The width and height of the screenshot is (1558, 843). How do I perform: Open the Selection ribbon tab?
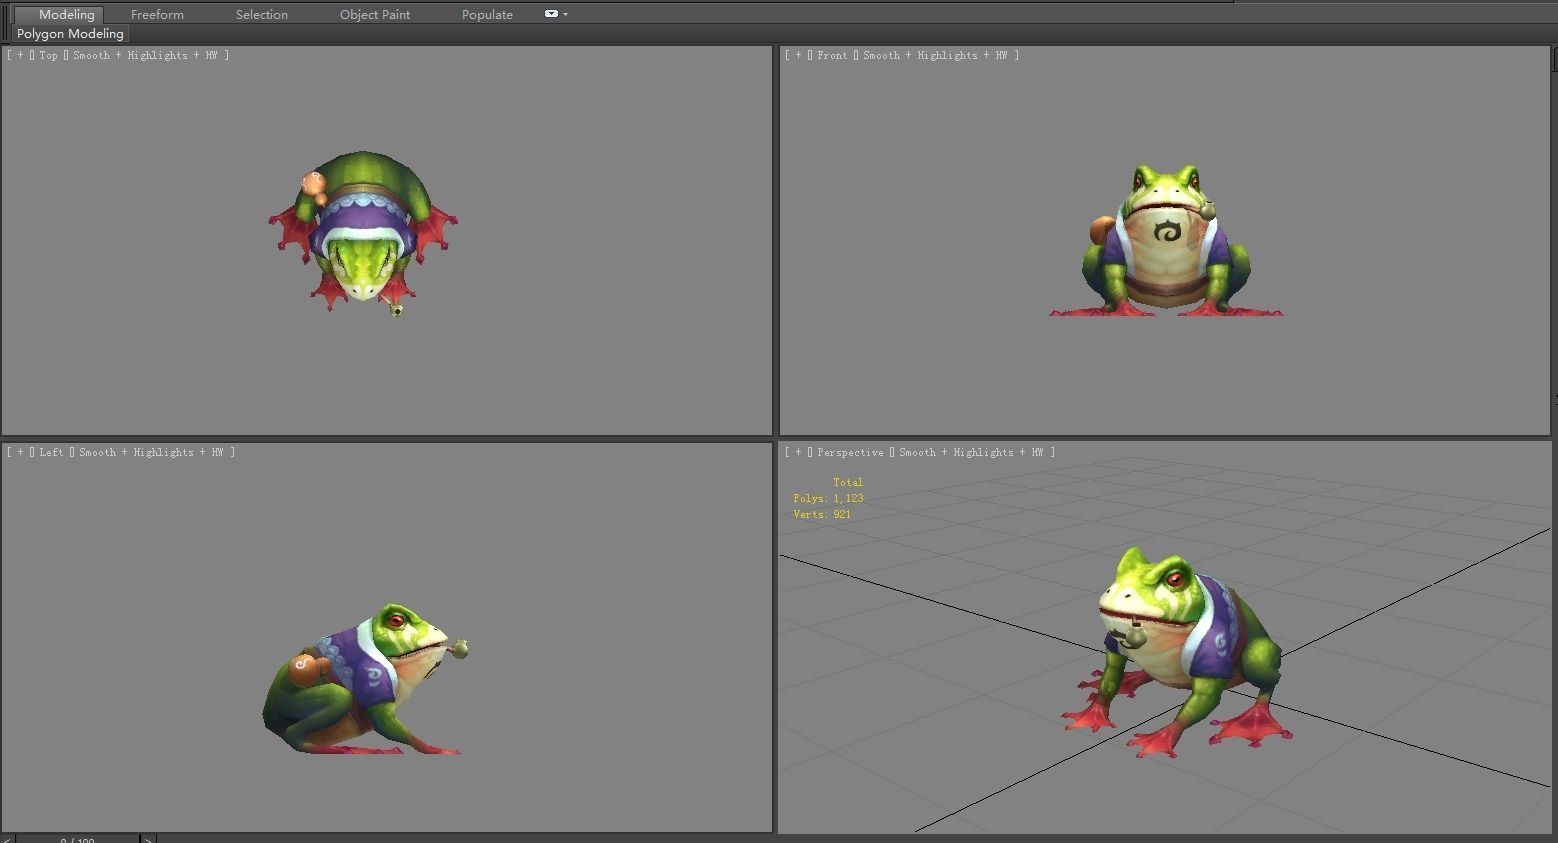tap(262, 14)
